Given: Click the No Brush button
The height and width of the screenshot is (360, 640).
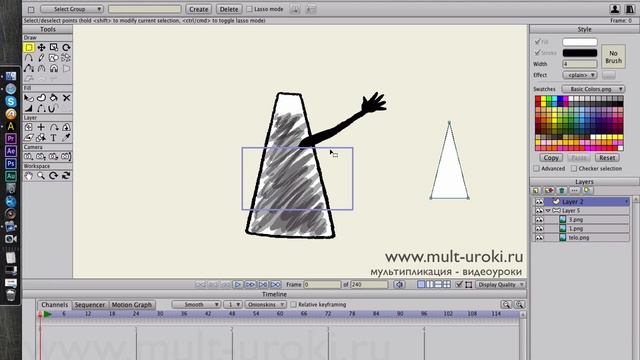Looking at the screenshot, I should click(613, 57).
